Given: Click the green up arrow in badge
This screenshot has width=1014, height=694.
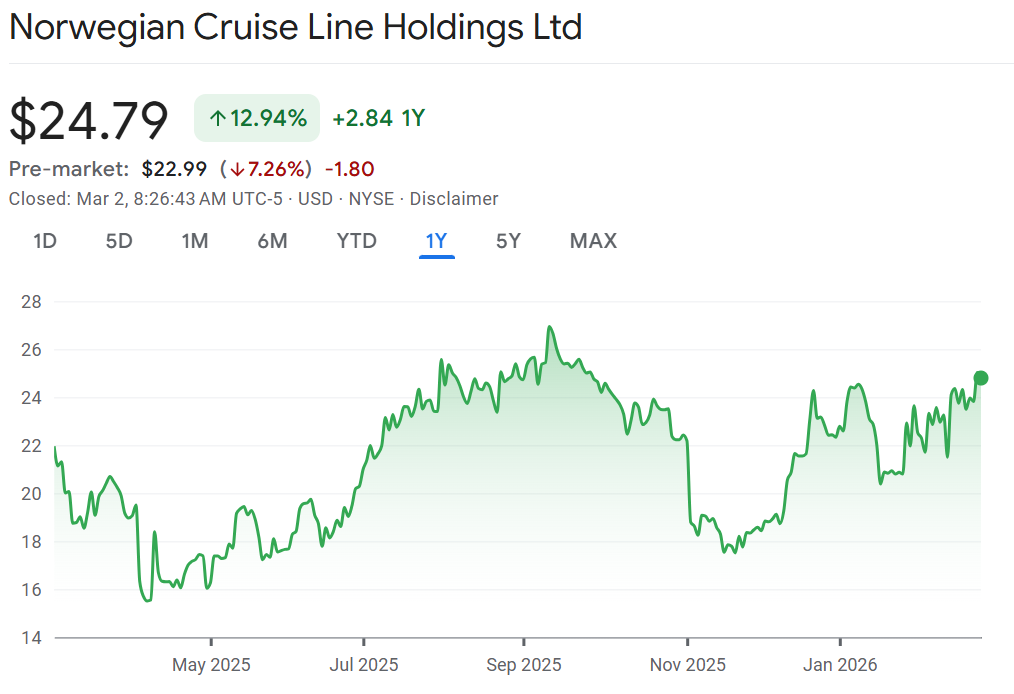Looking at the screenshot, I should click(217, 119).
